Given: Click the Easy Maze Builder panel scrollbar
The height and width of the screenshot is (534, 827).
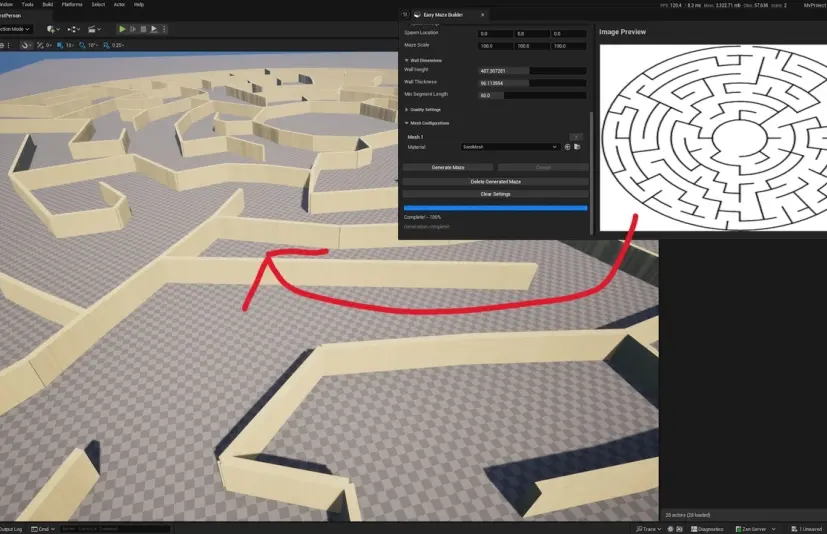Looking at the screenshot, I should click(x=591, y=173).
